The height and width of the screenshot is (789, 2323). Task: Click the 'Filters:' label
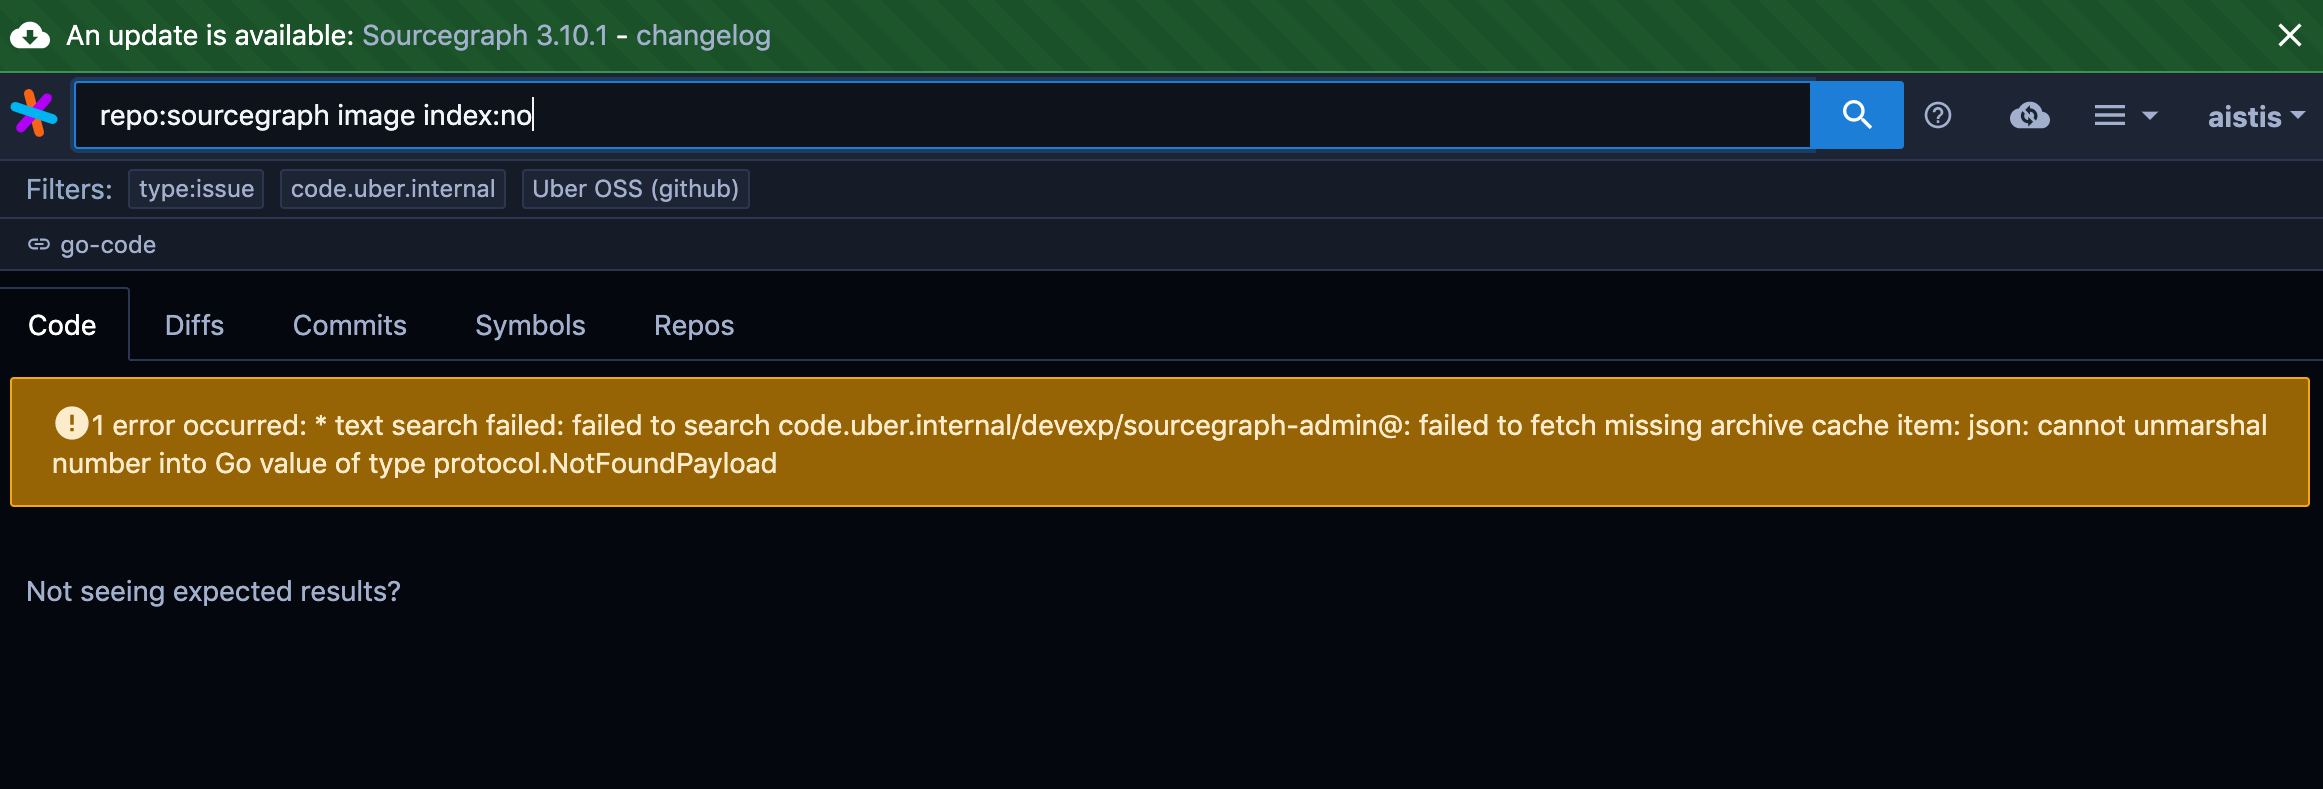tap(69, 189)
